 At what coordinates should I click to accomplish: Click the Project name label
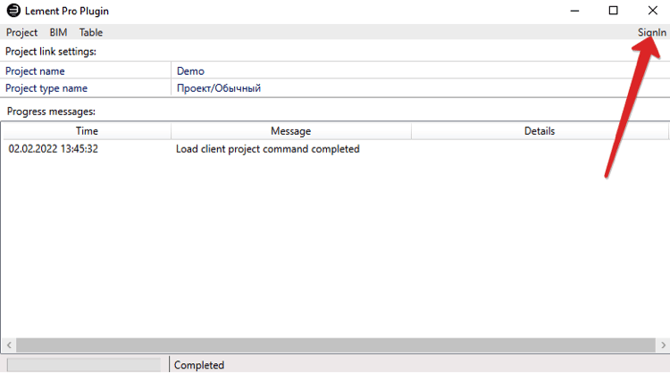[35, 71]
